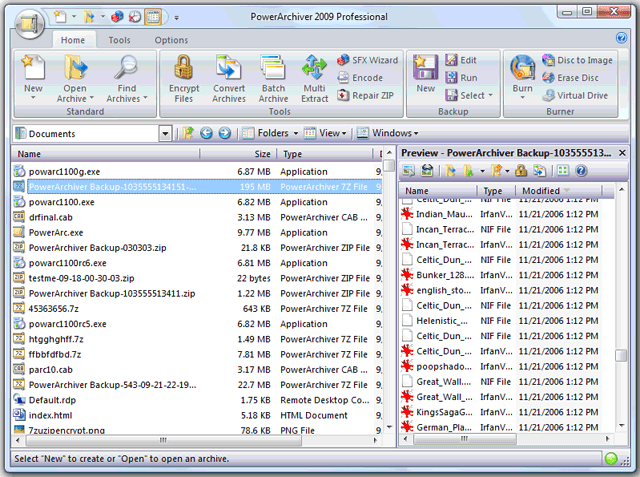Screen dimensions: 640x477
Task: Select index.html file
Action: coord(198,415)
